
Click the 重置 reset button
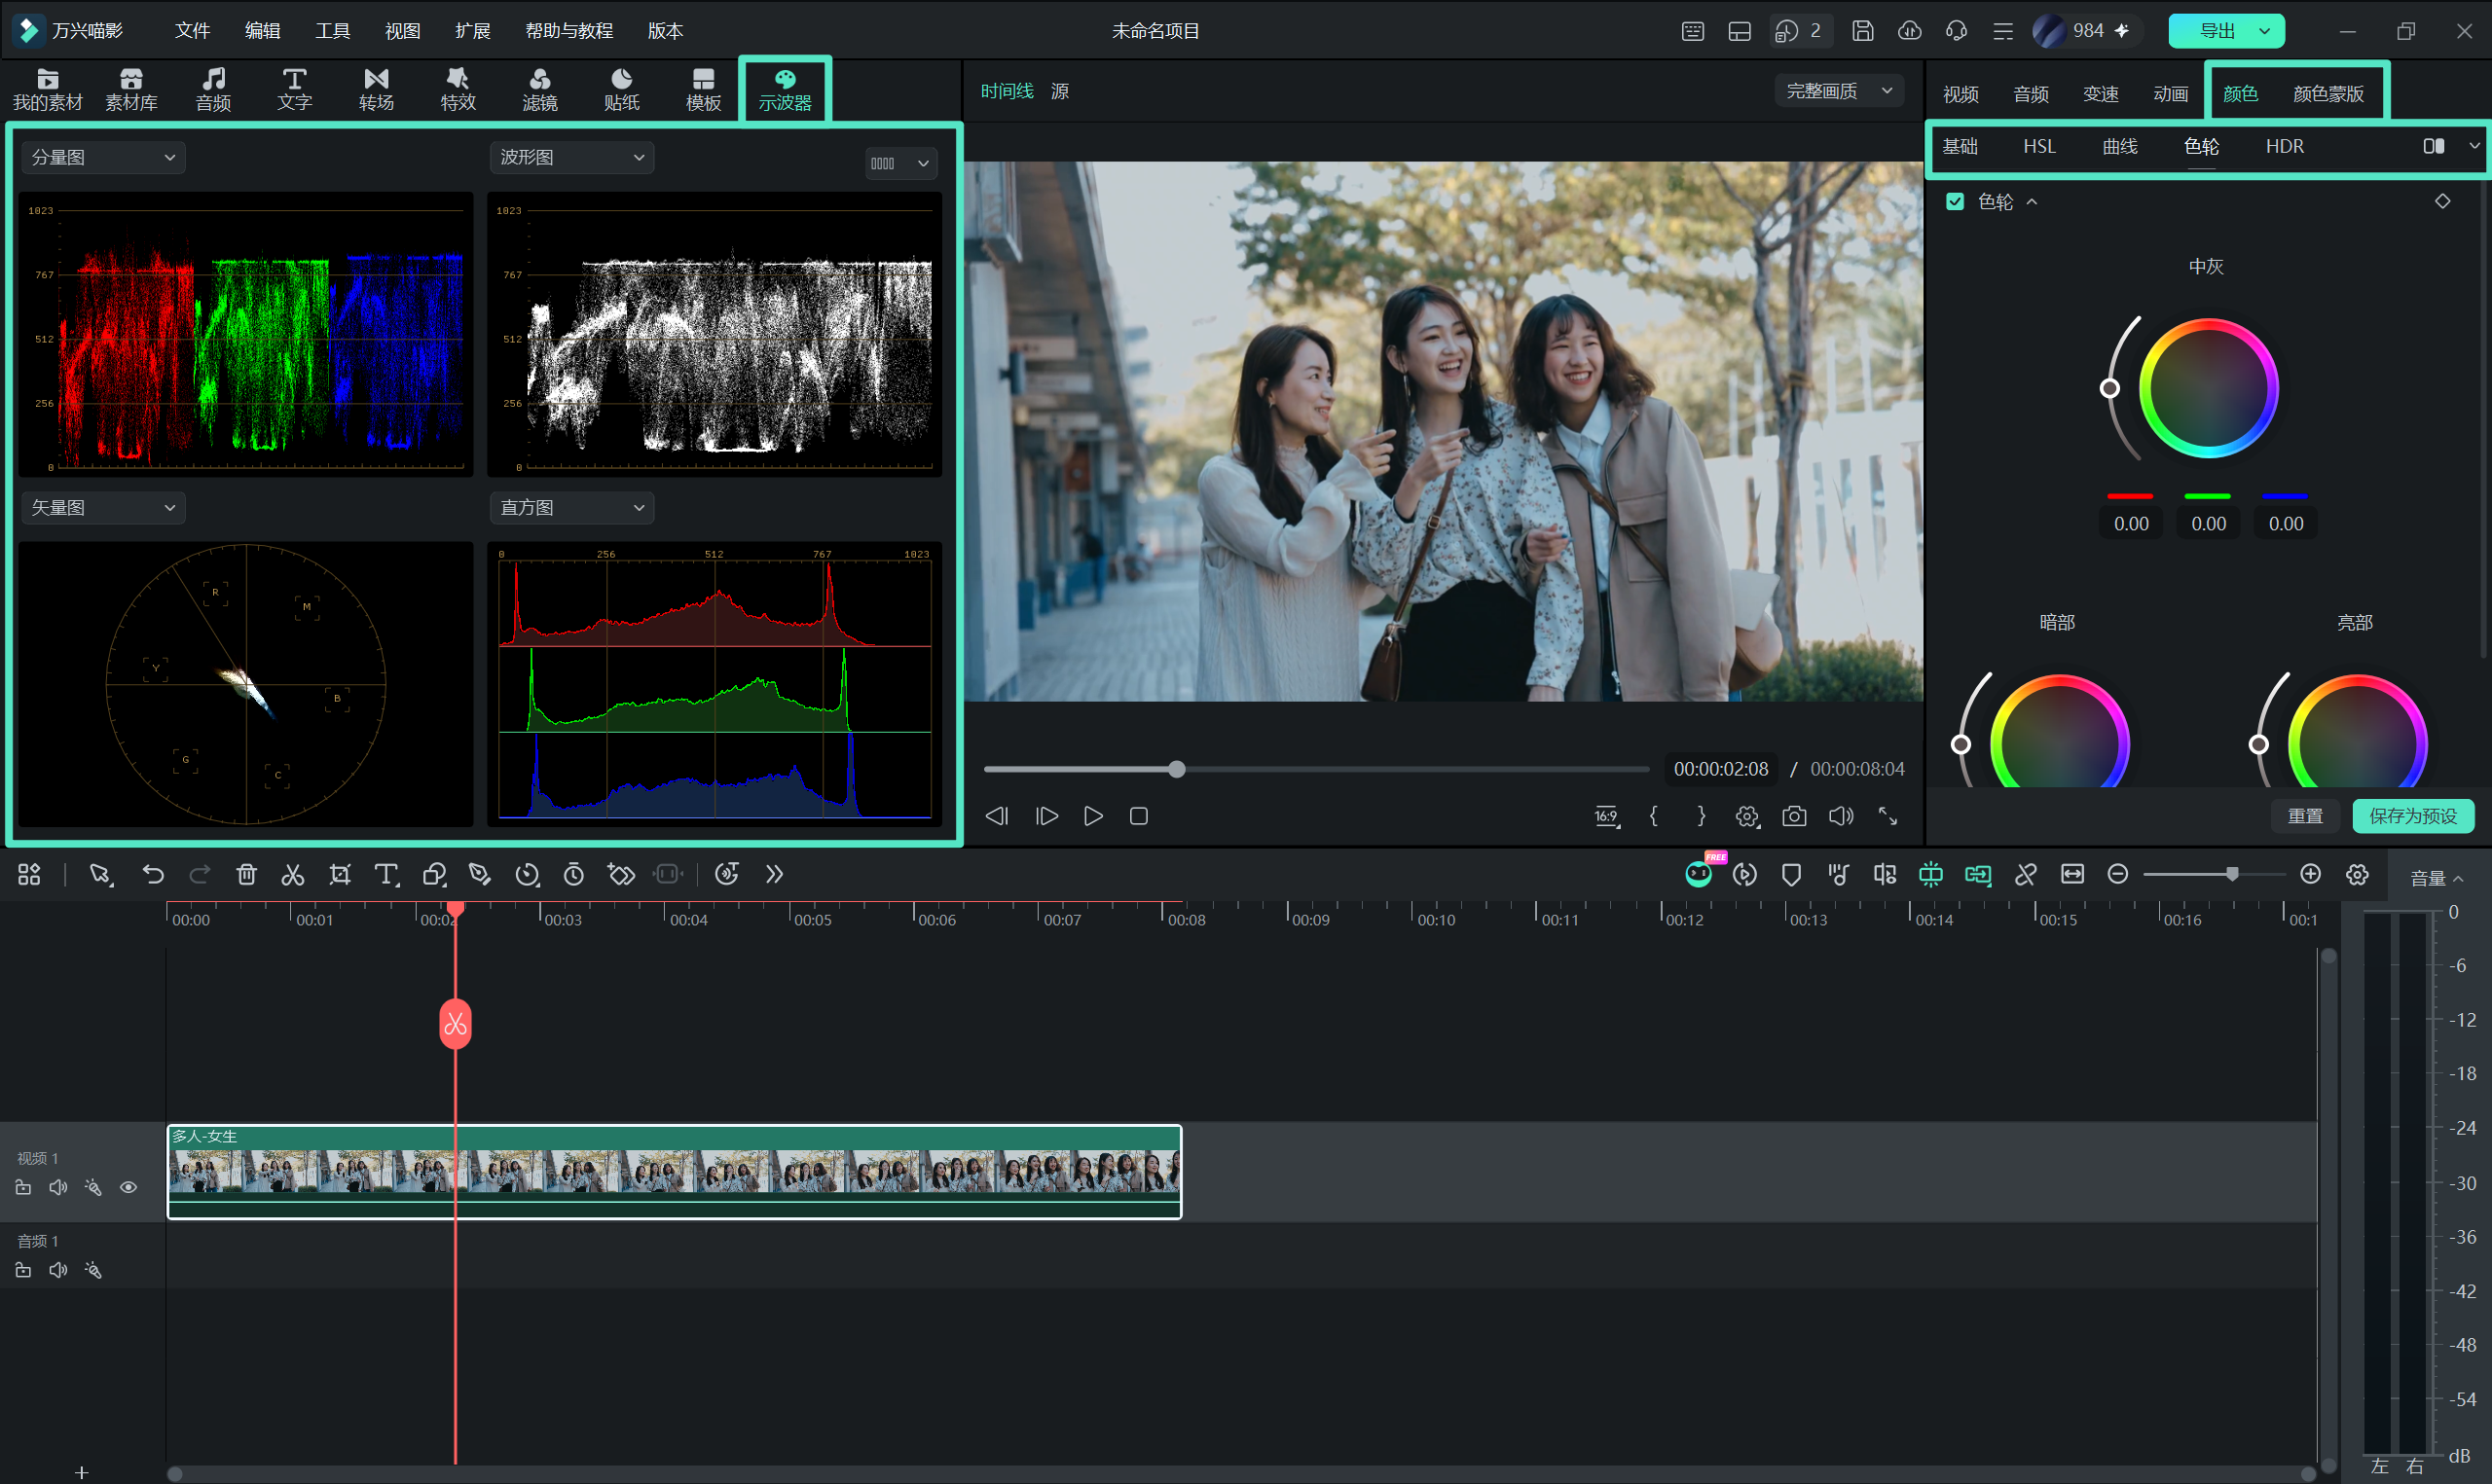click(x=2305, y=816)
